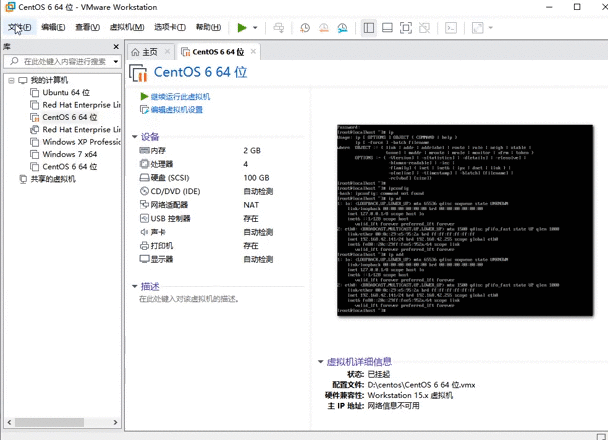
Task: Click the large CentOS VM title icon
Action: click(x=138, y=73)
